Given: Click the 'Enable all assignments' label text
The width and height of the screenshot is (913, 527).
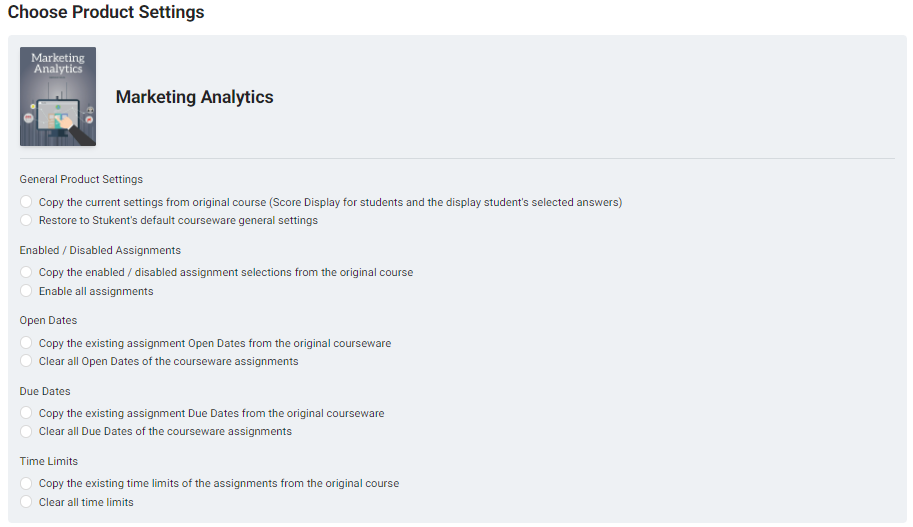Looking at the screenshot, I should coord(96,291).
